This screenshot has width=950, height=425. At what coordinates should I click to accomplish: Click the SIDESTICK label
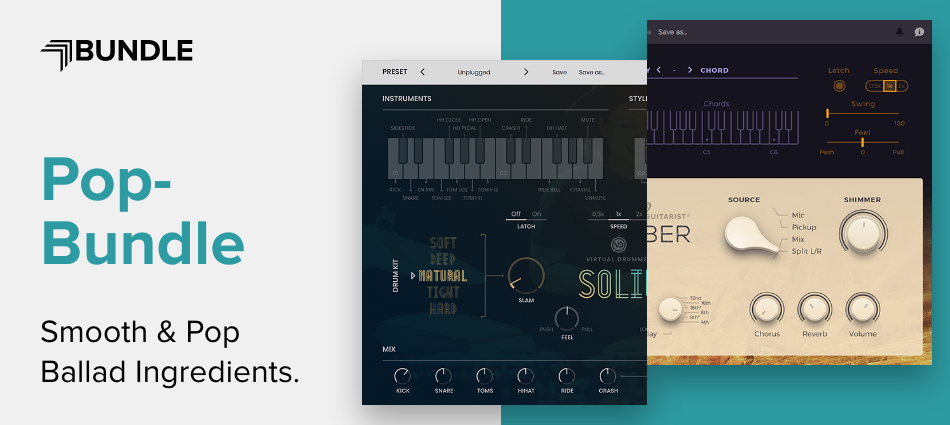(x=402, y=129)
